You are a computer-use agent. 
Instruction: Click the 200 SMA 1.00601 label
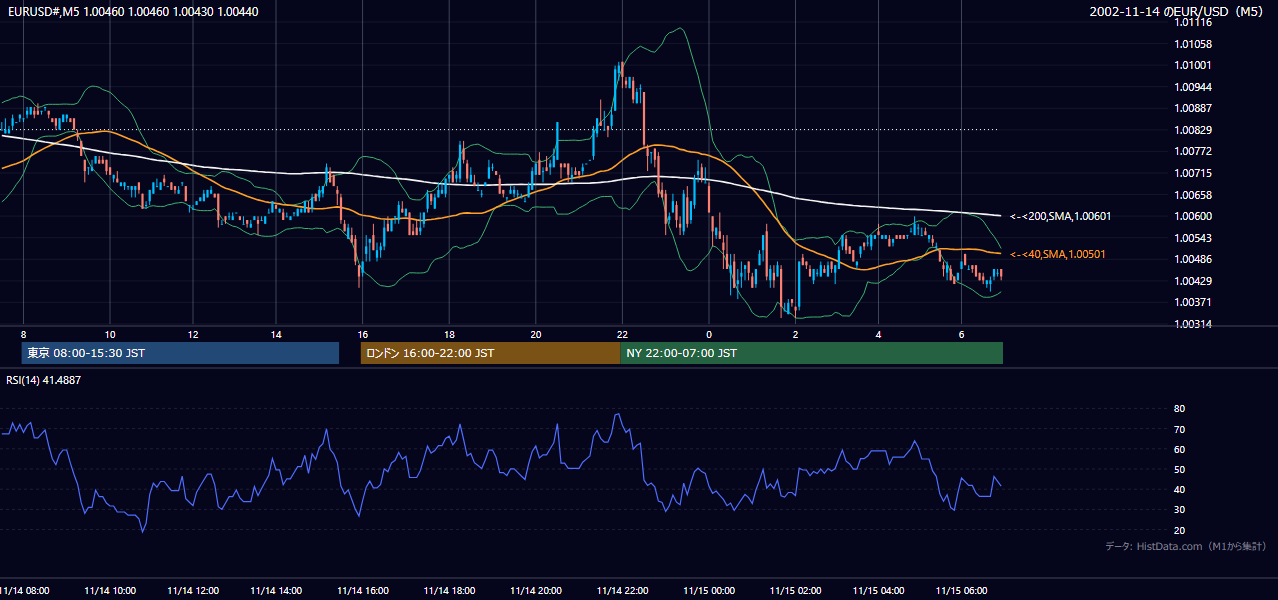coord(1061,216)
